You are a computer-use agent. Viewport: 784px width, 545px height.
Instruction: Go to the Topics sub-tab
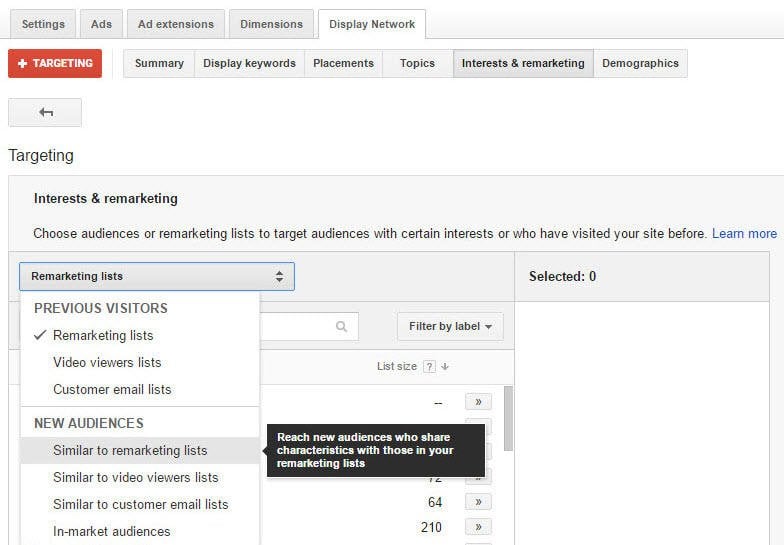418,64
